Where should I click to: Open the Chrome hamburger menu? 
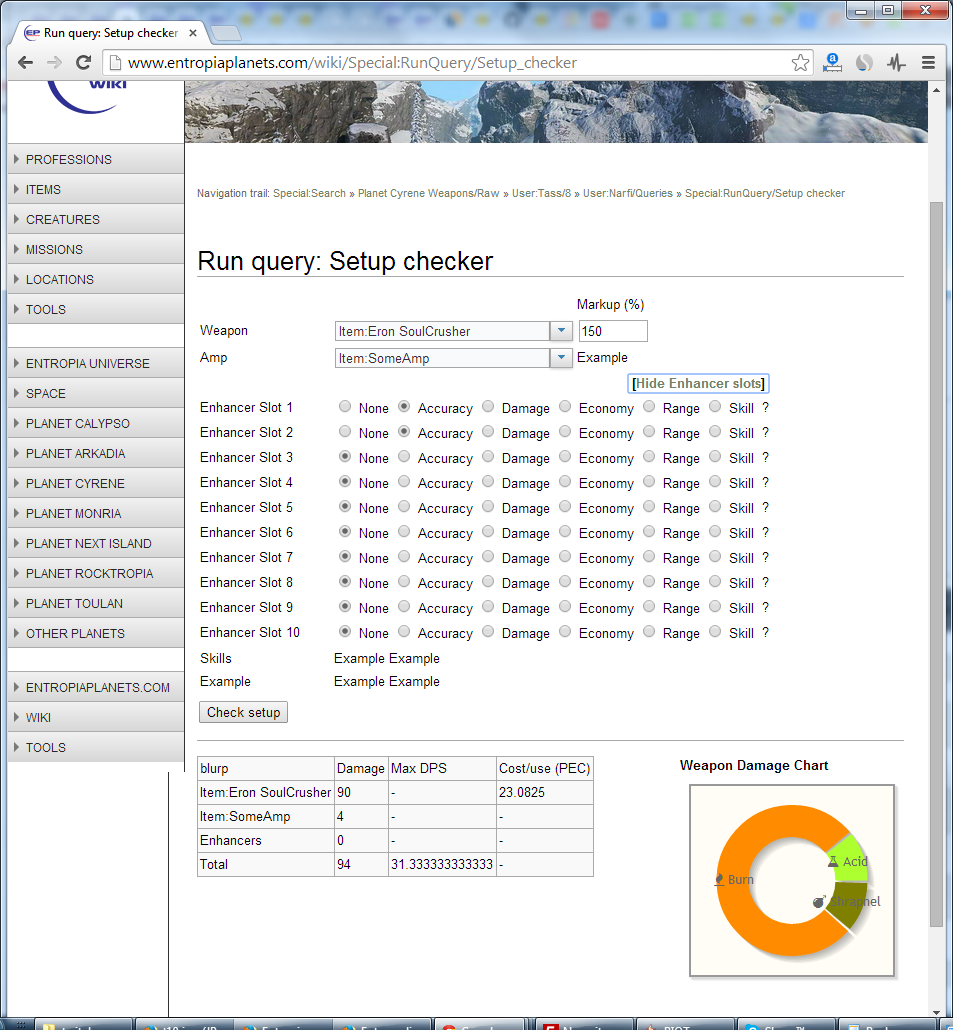[x=928, y=63]
